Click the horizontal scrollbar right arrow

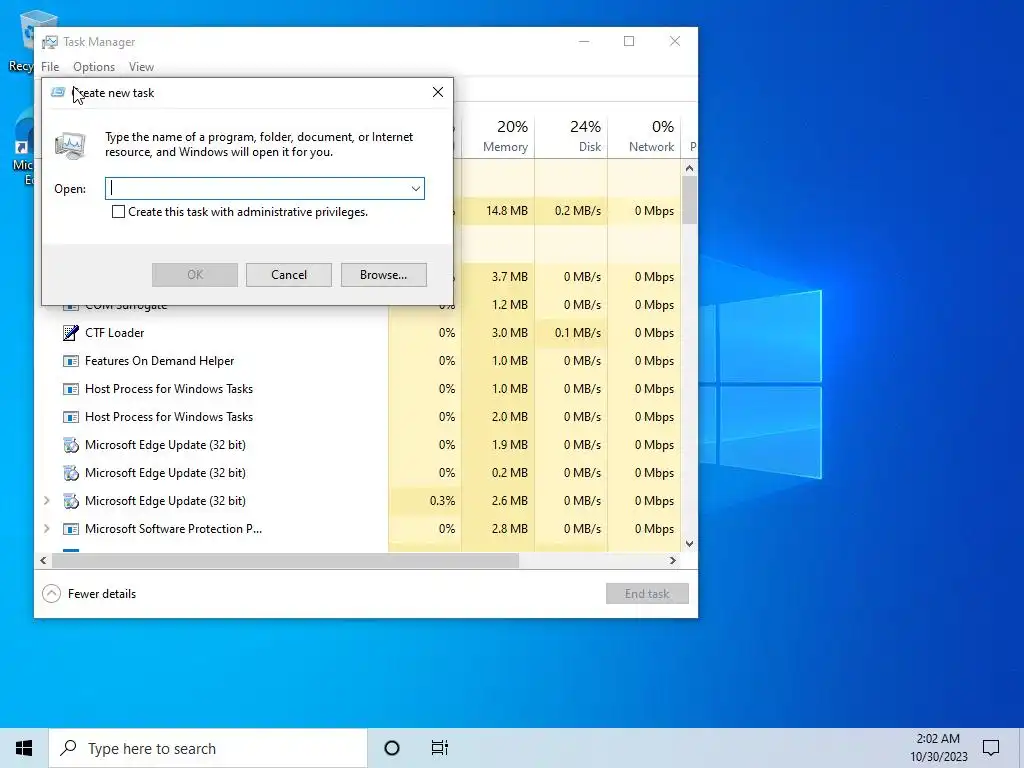tap(673, 560)
